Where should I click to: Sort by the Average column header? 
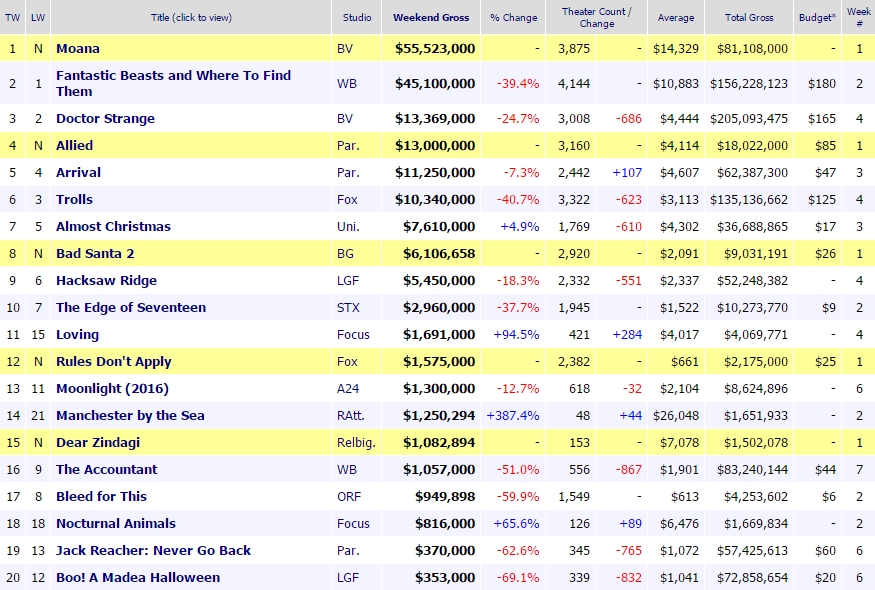(675, 17)
